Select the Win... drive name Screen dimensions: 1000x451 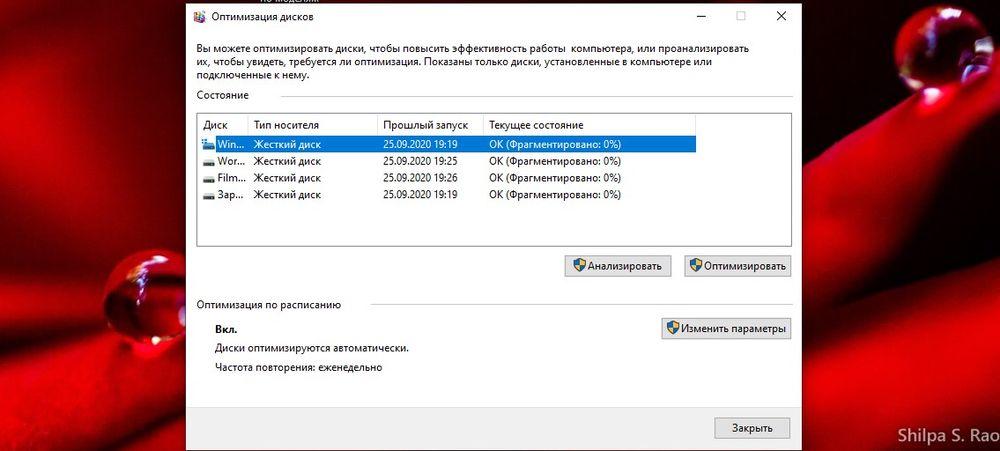pyautogui.click(x=230, y=144)
